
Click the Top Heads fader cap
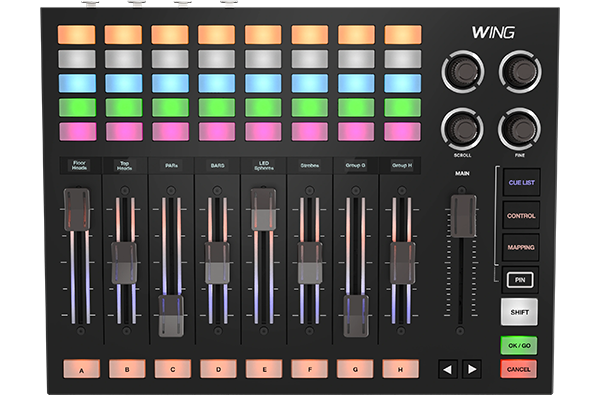point(124,263)
